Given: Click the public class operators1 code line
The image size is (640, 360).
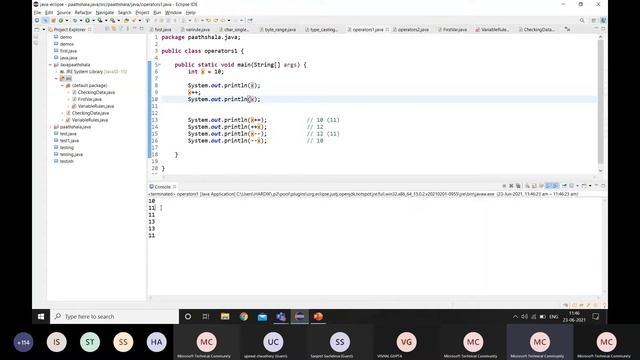Looking at the screenshot, I should point(202,51).
